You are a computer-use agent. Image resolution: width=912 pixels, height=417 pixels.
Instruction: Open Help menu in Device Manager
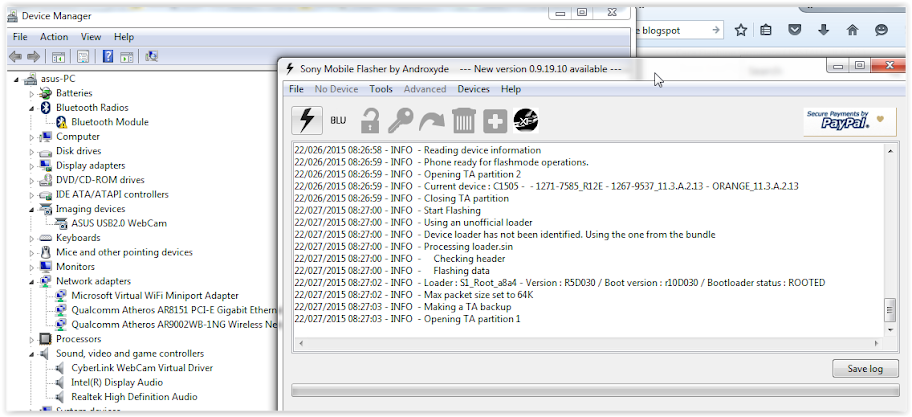click(124, 37)
